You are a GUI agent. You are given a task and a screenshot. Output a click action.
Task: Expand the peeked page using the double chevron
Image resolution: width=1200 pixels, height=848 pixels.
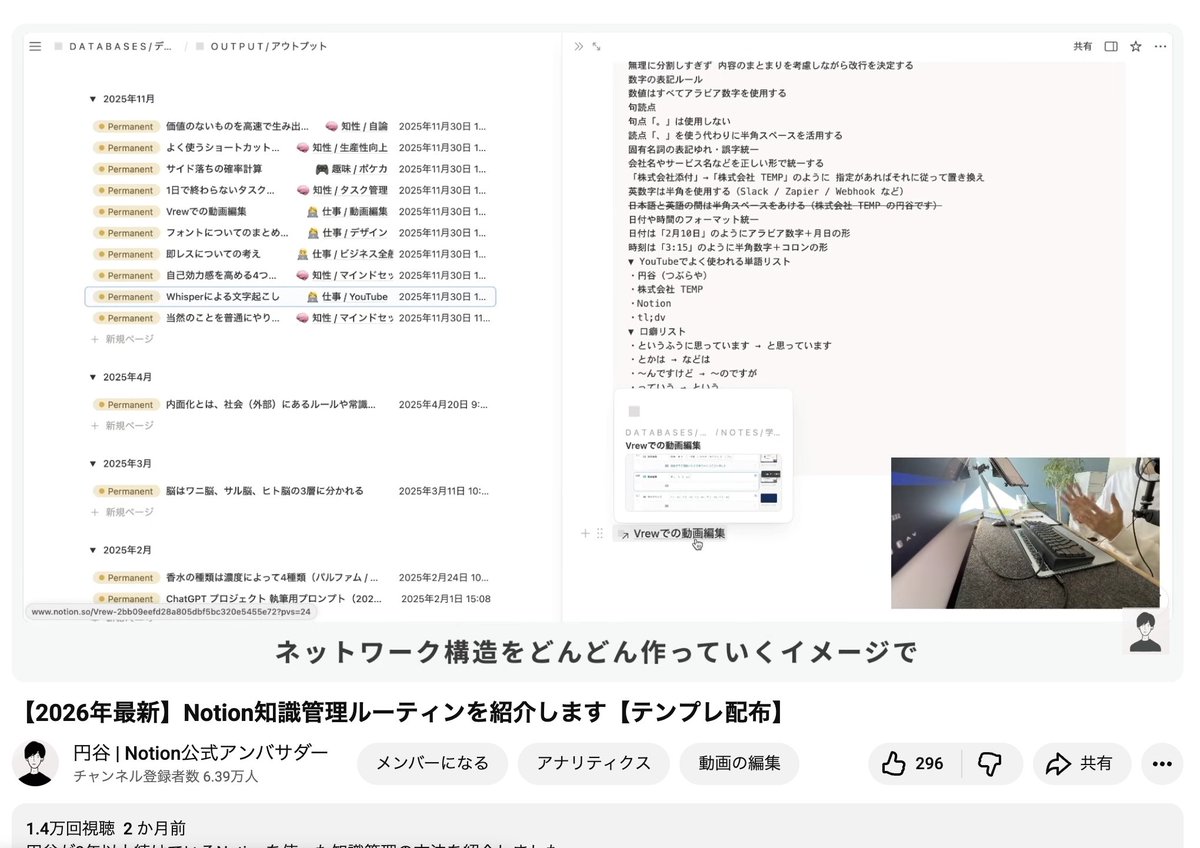point(577,45)
